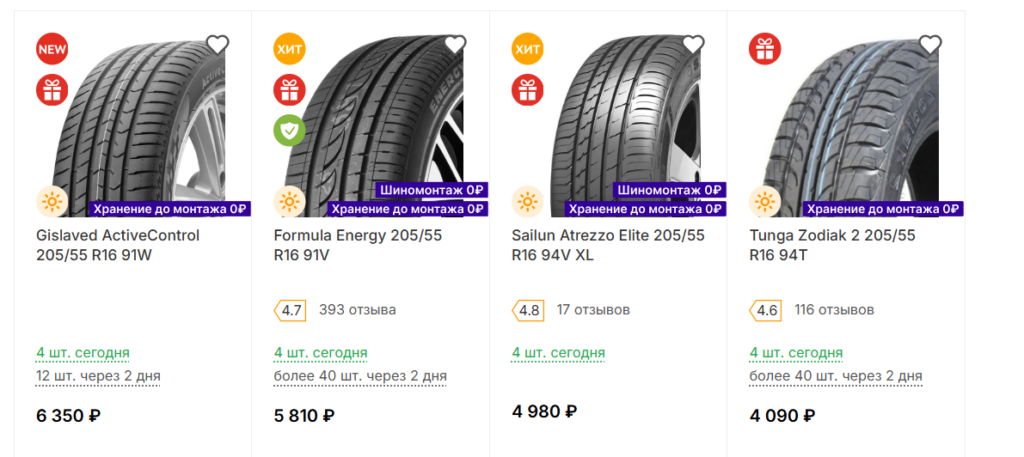Click gift icon on Sailun Atrezzo Elite
The image size is (1024, 457).
tap(528, 89)
